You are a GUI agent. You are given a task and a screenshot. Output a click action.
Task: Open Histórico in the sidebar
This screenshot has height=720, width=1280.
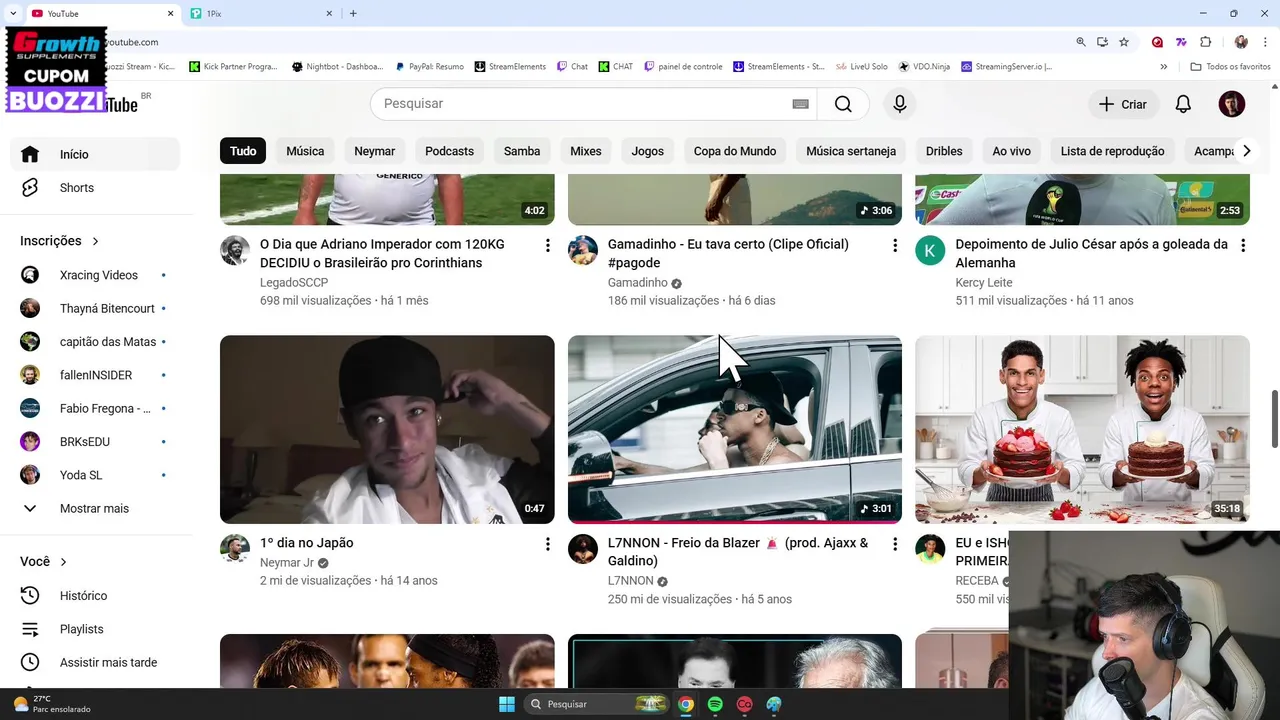(95, 596)
